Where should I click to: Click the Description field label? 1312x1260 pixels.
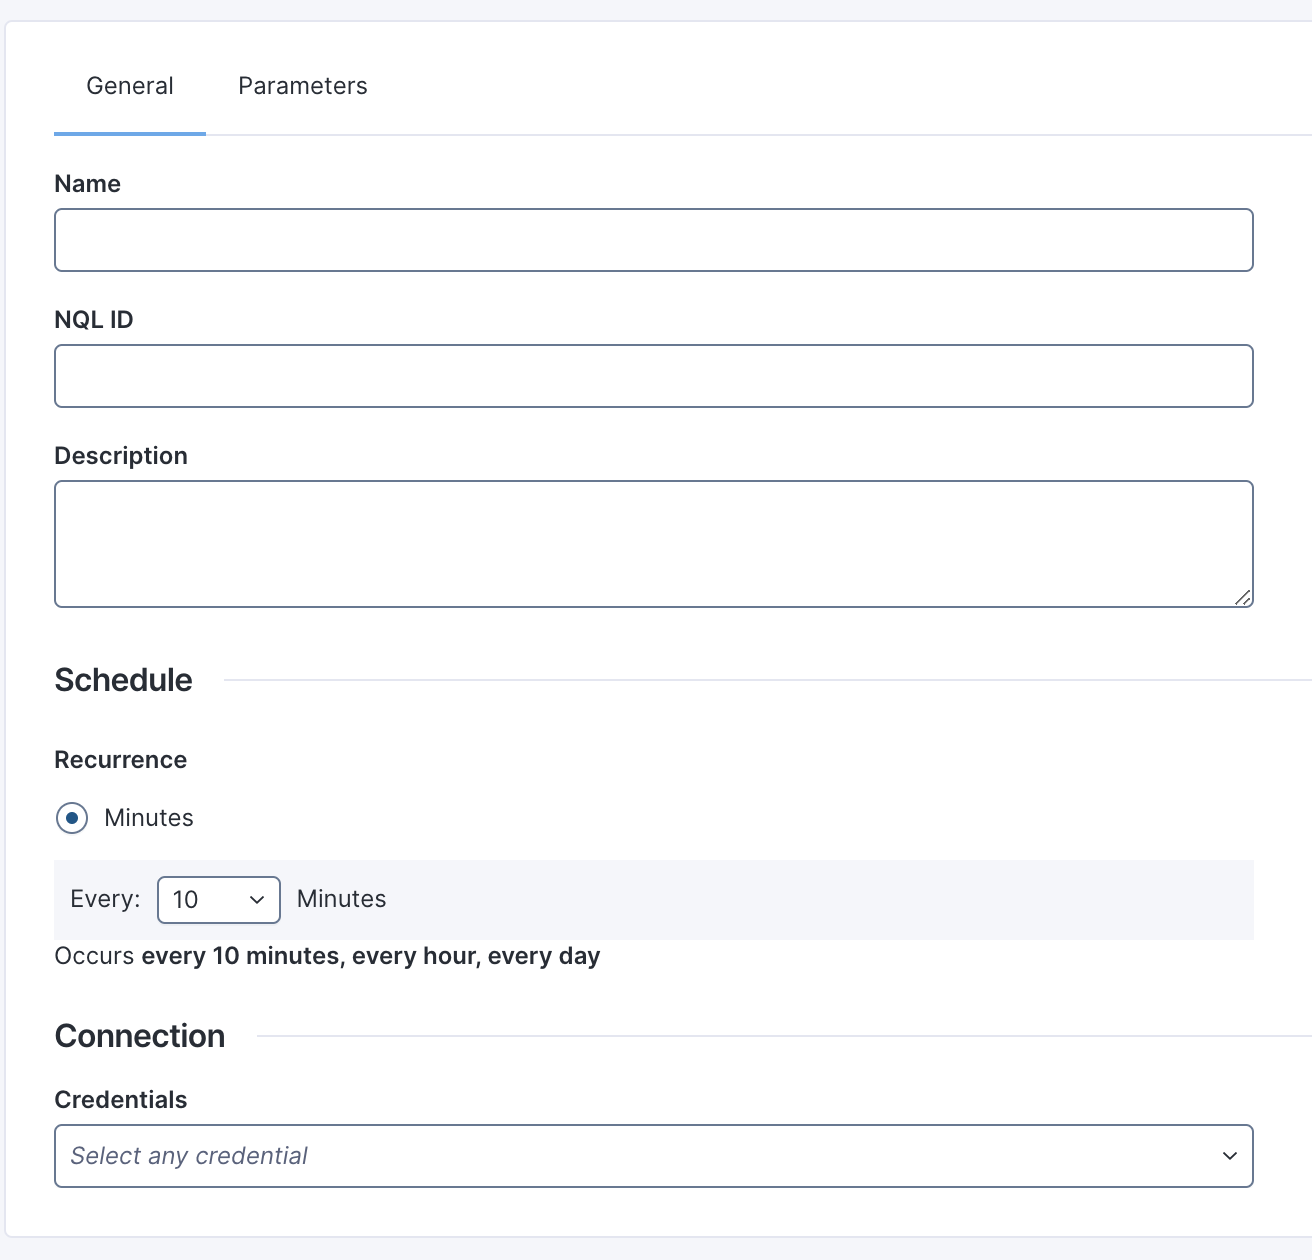121,456
